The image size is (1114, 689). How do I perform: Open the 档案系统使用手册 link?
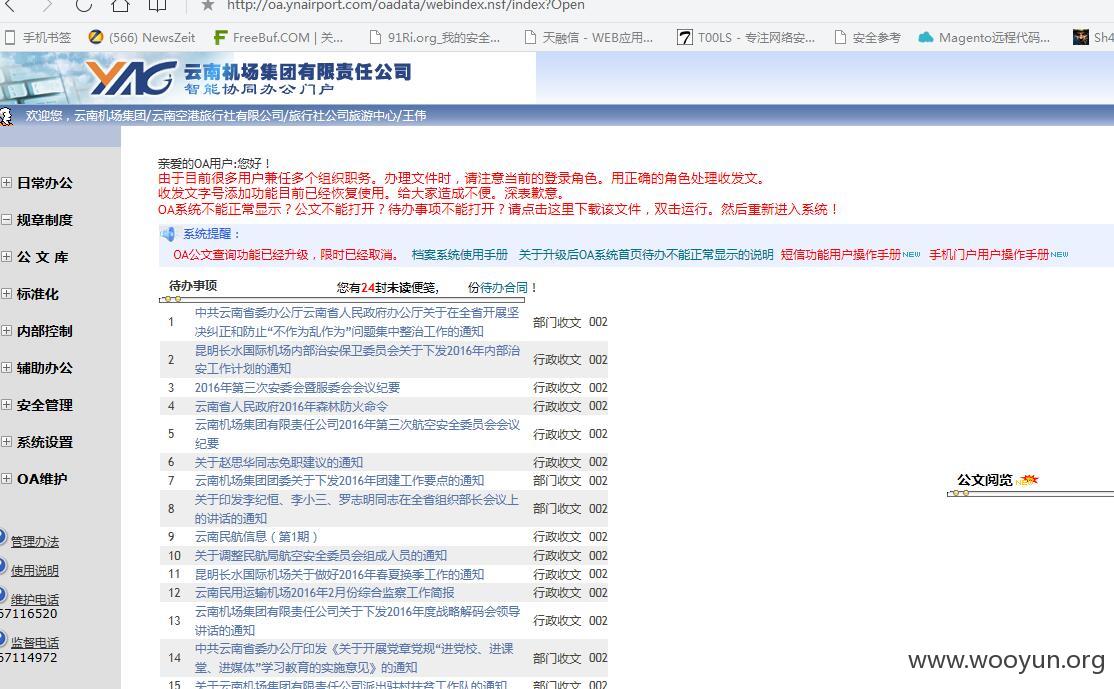460,254
